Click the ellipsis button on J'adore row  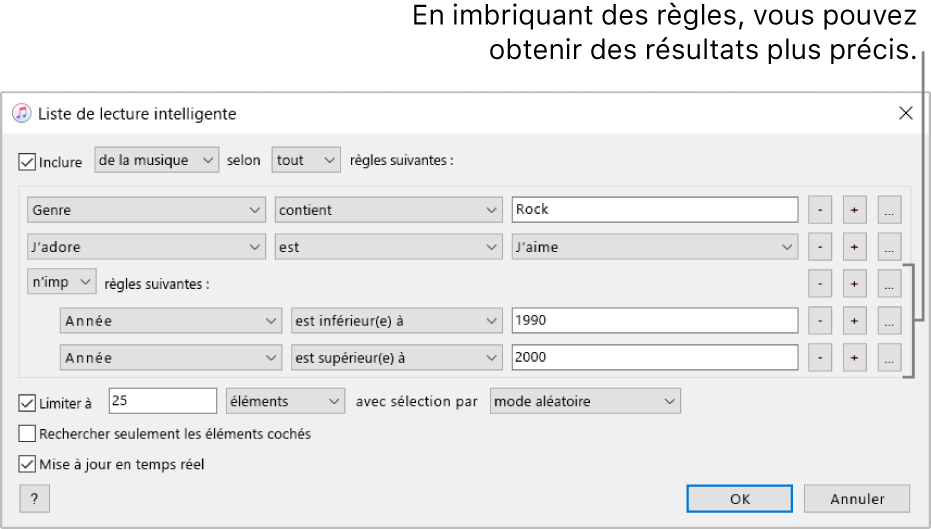tap(889, 247)
